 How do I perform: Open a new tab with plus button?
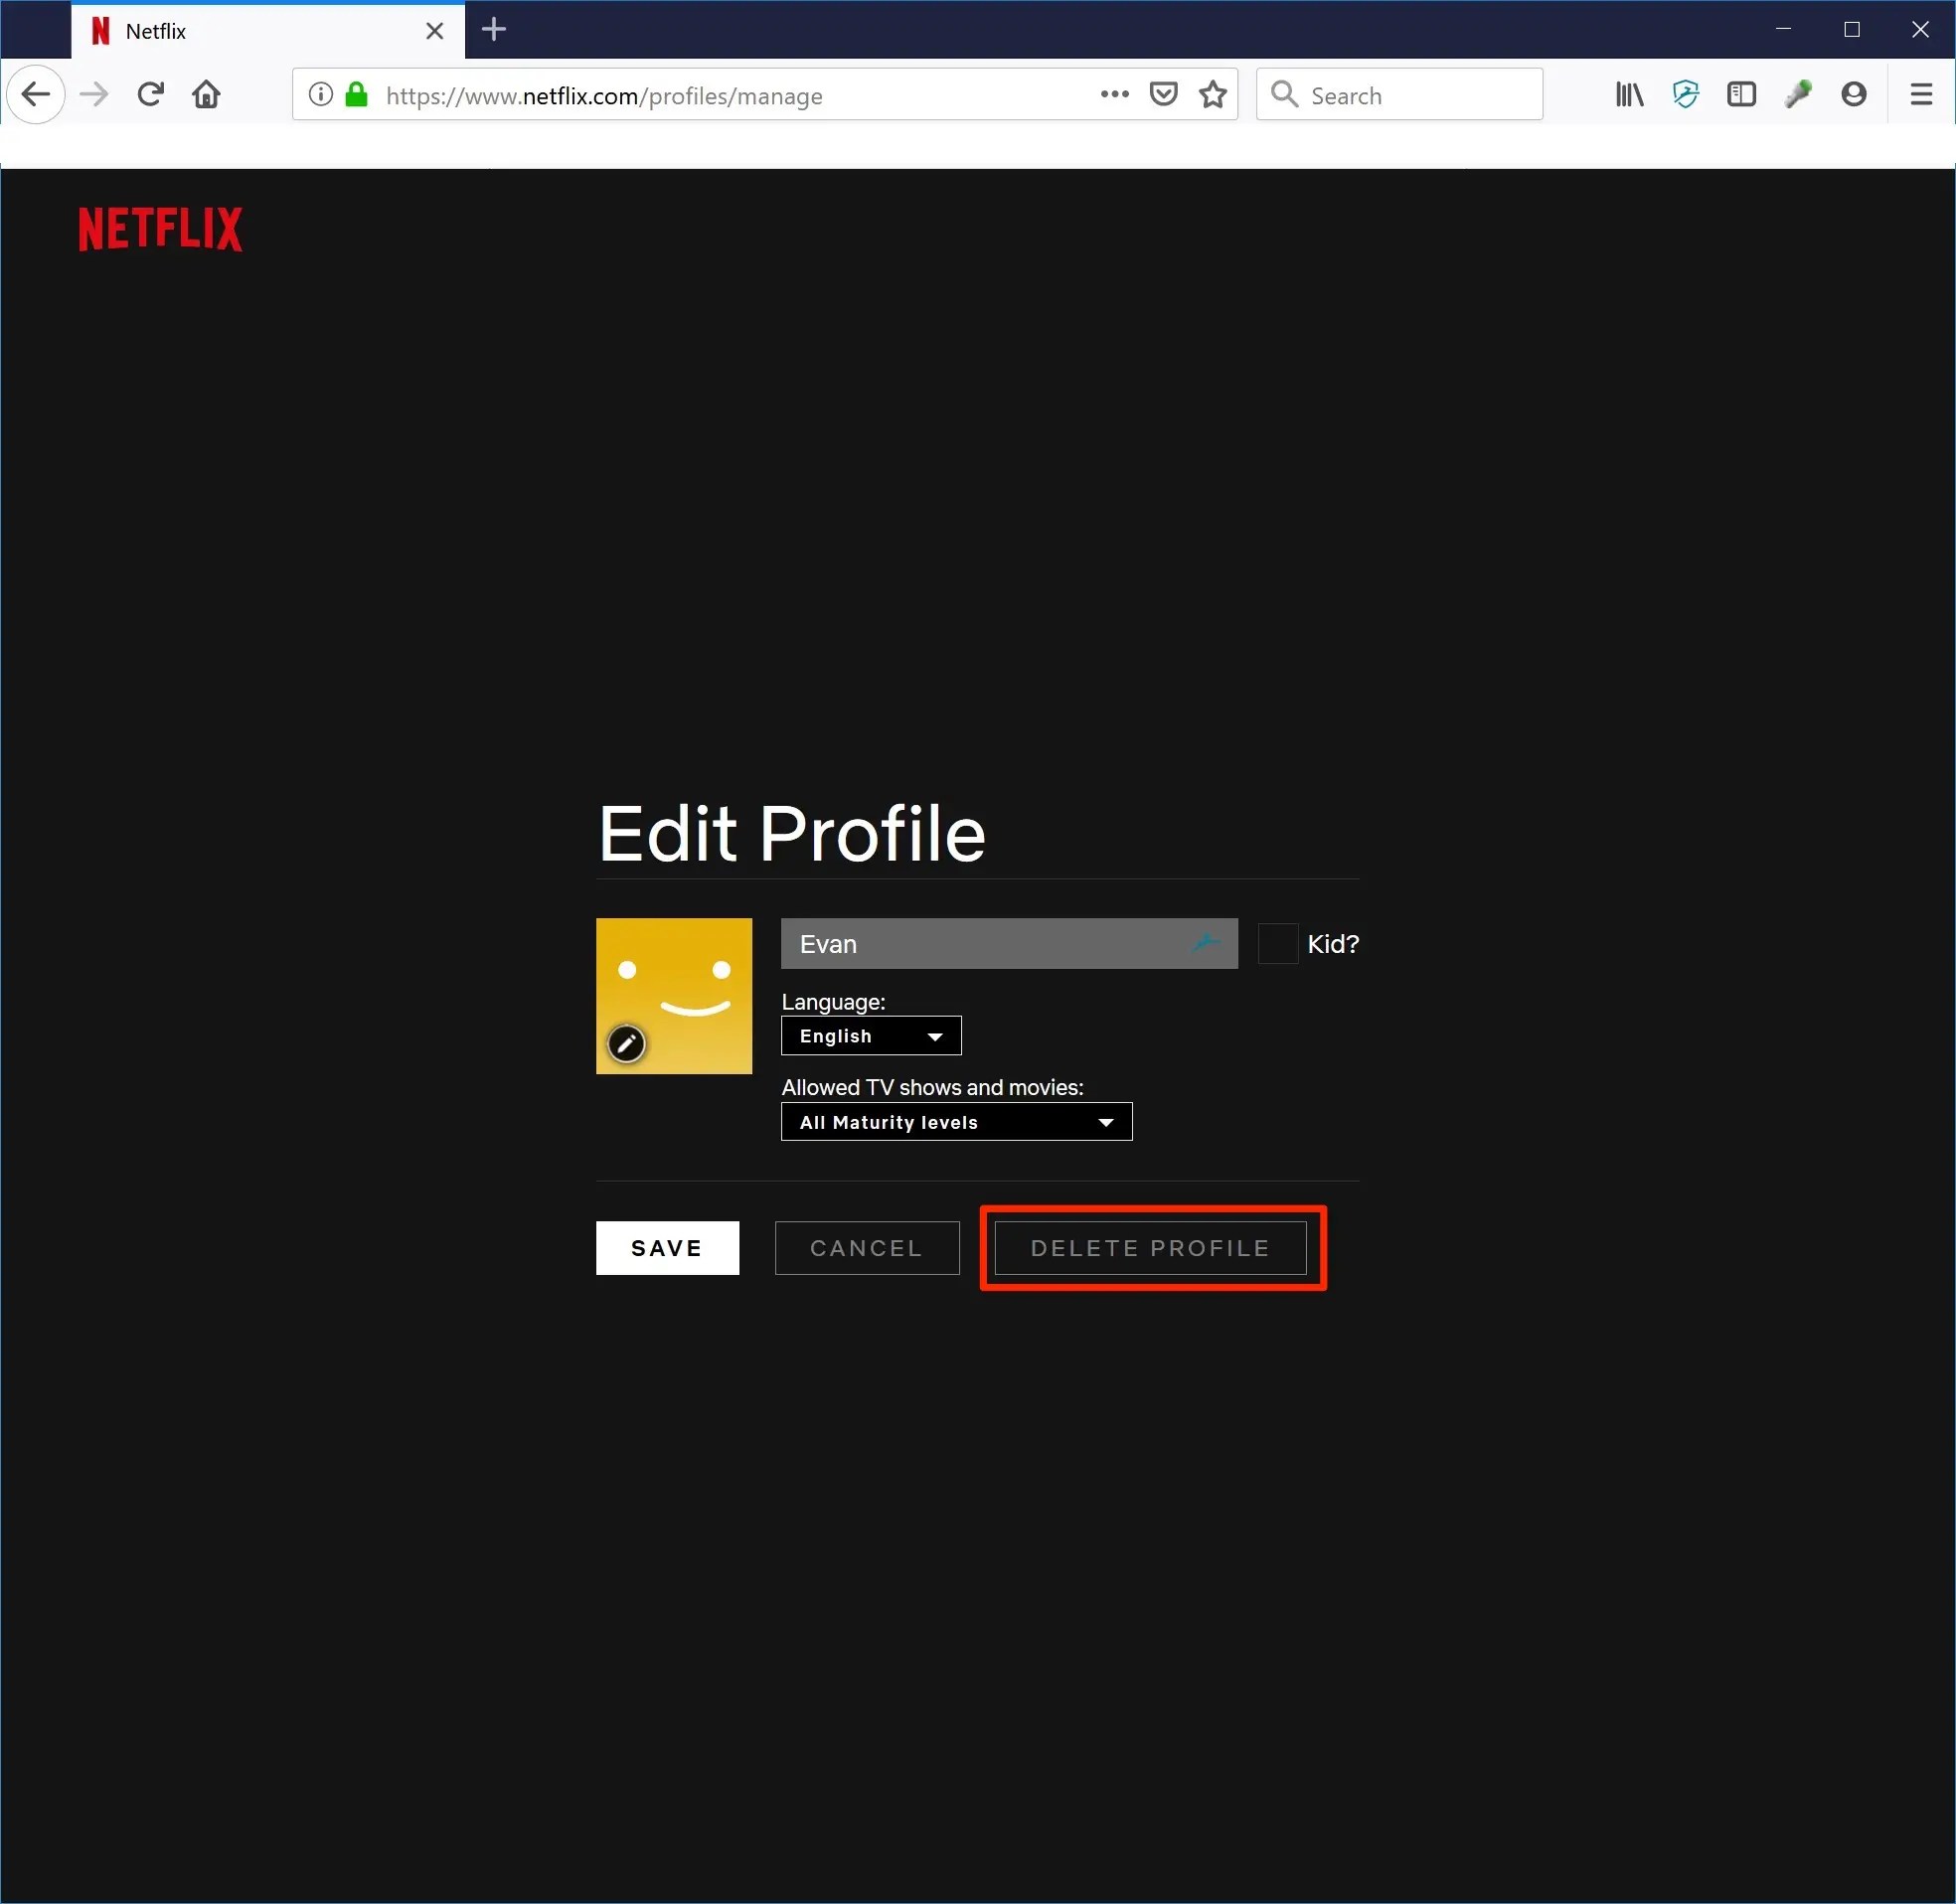coord(494,30)
